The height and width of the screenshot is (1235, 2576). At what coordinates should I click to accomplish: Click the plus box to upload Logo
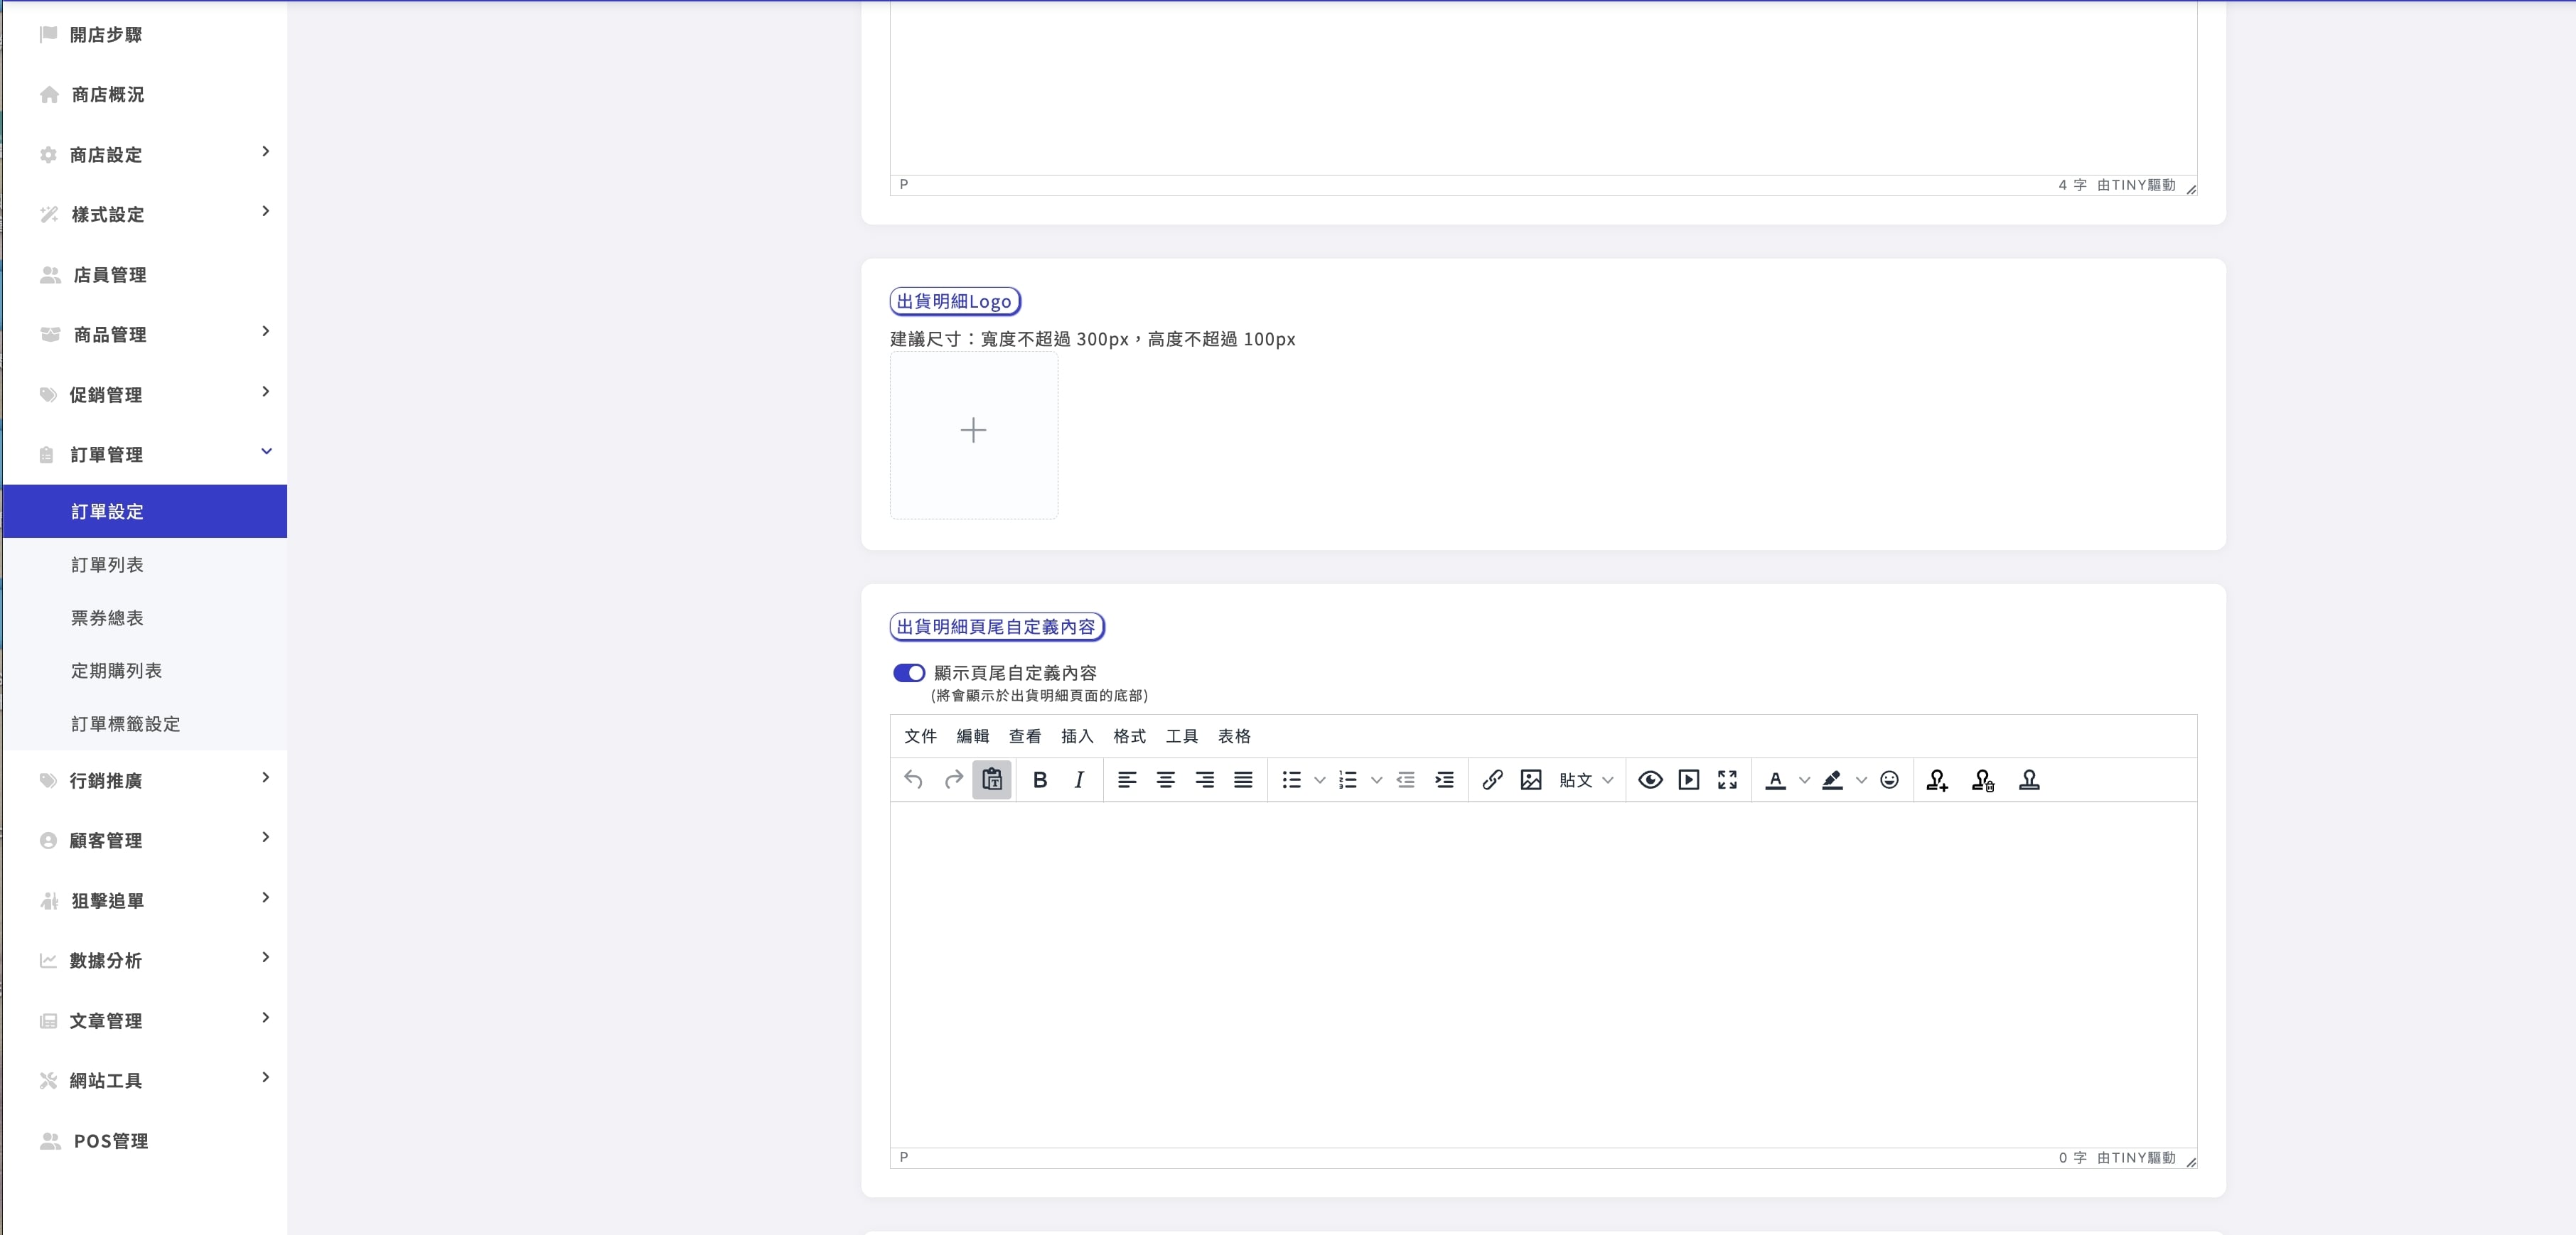point(974,435)
